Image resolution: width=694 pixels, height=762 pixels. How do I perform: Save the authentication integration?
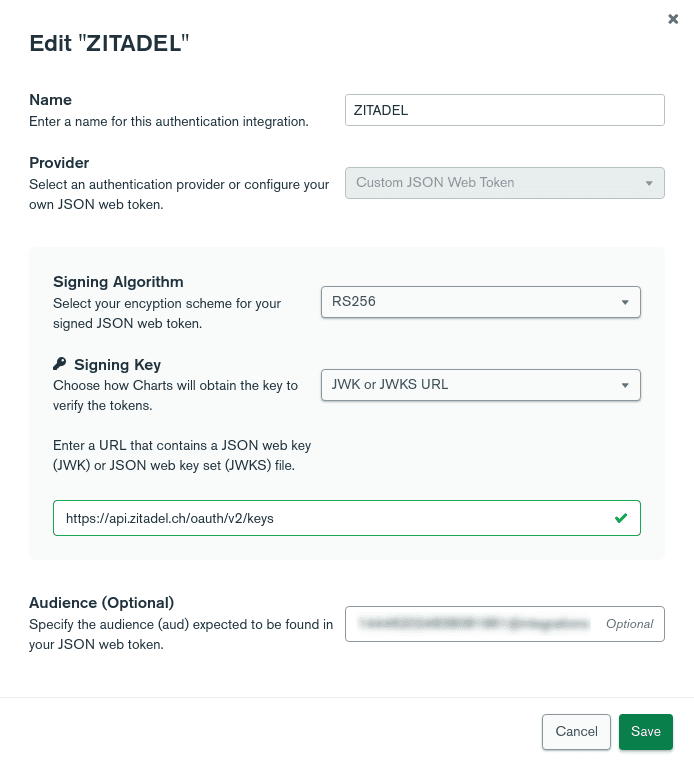(645, 731)
